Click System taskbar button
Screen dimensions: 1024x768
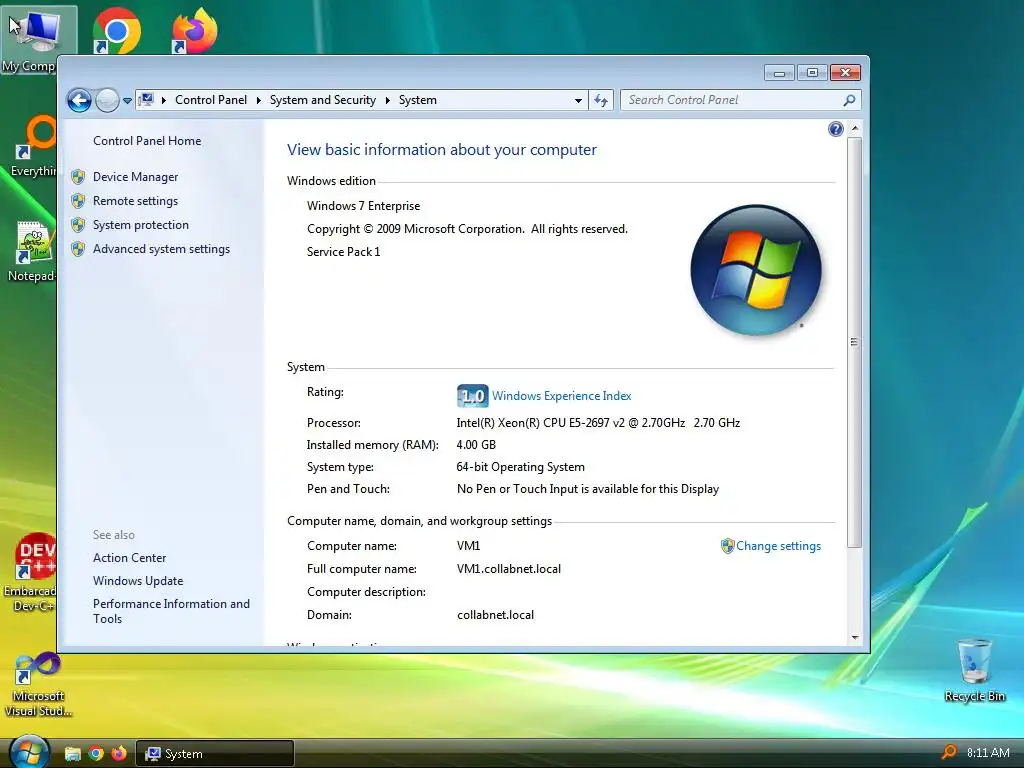tap(215, 754)
